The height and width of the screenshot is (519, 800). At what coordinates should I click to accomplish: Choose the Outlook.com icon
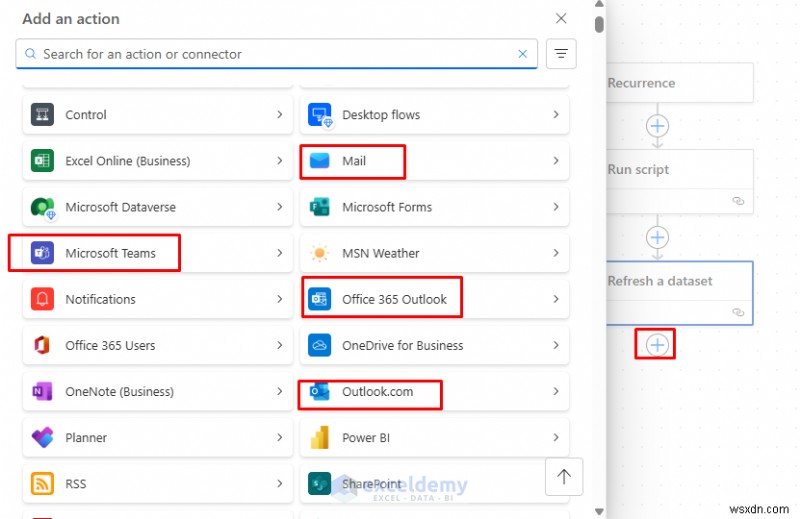319,391
